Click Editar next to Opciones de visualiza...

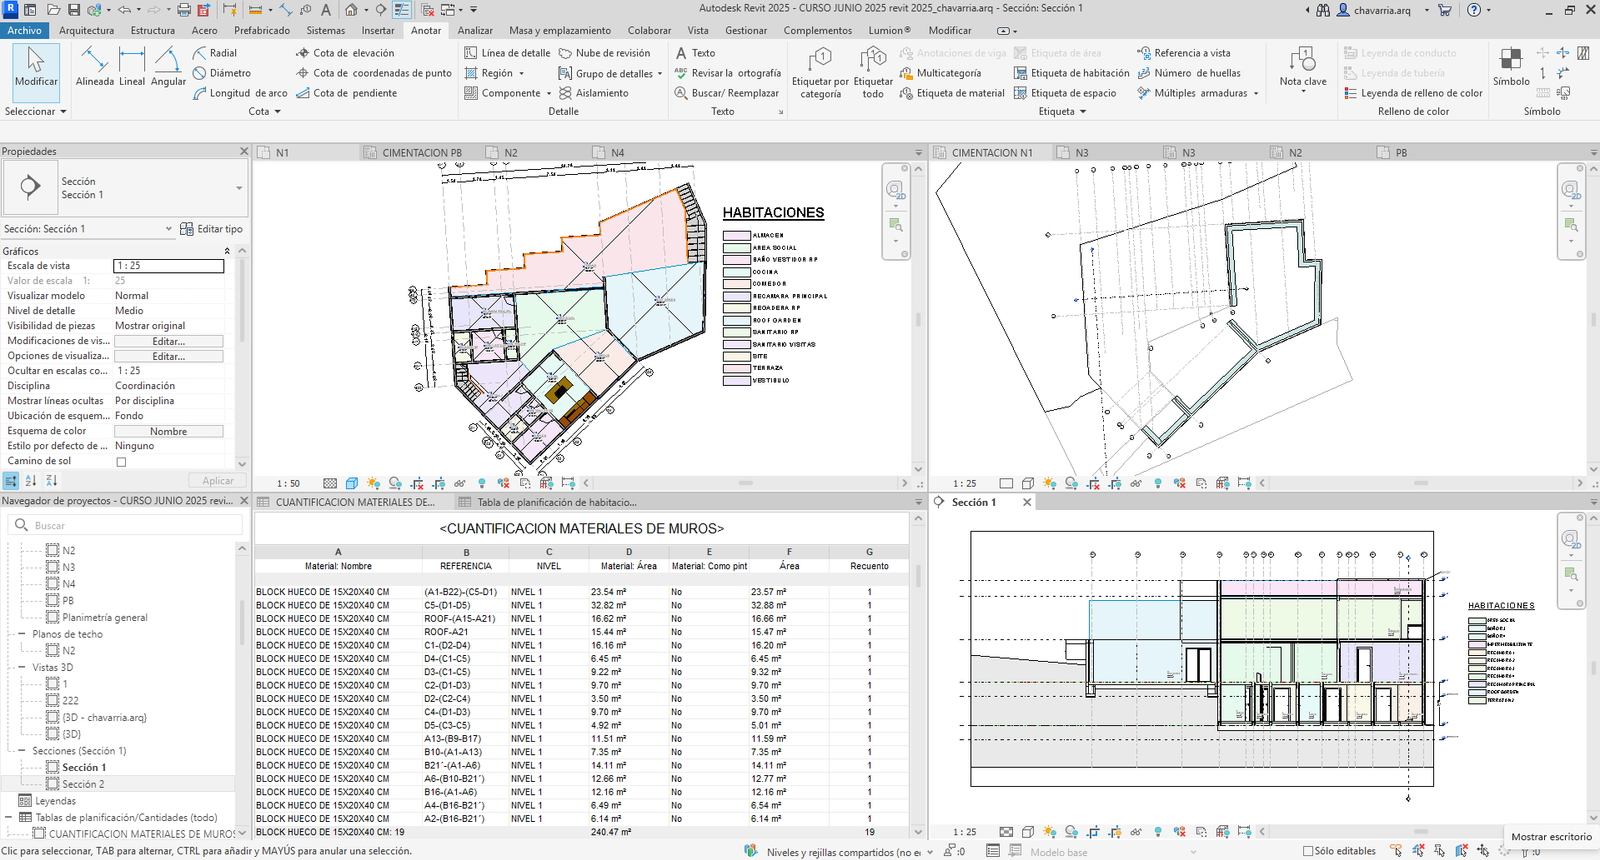[168, 356]
